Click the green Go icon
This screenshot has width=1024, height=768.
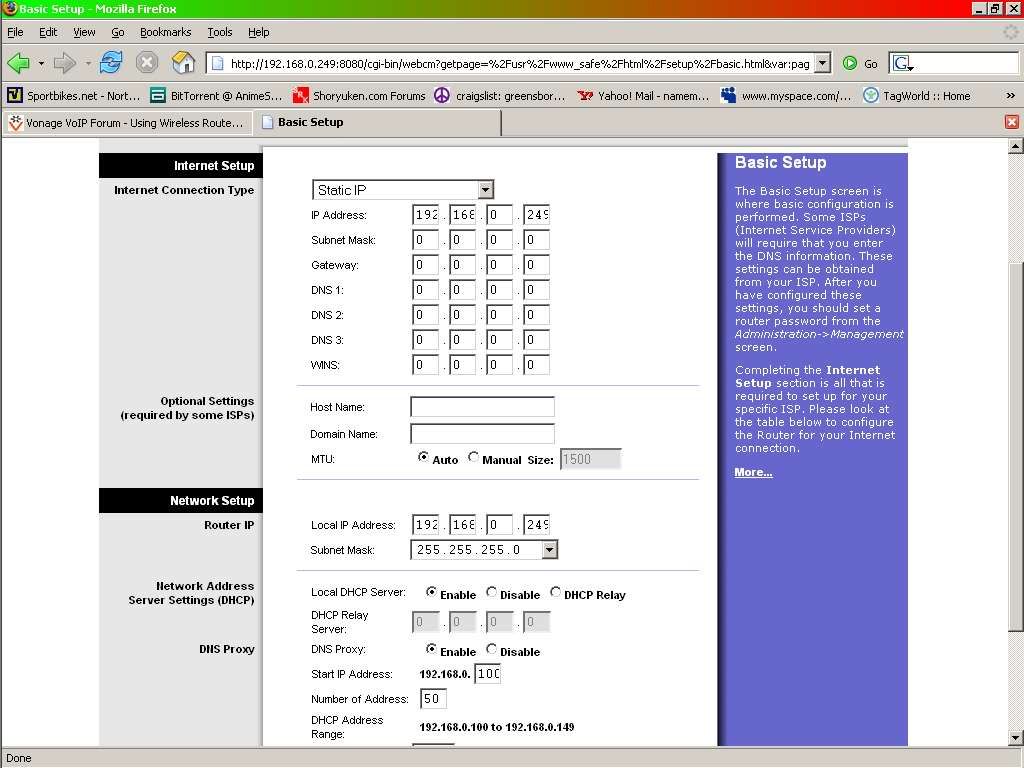pyautogui.click(x=850, y=63)
